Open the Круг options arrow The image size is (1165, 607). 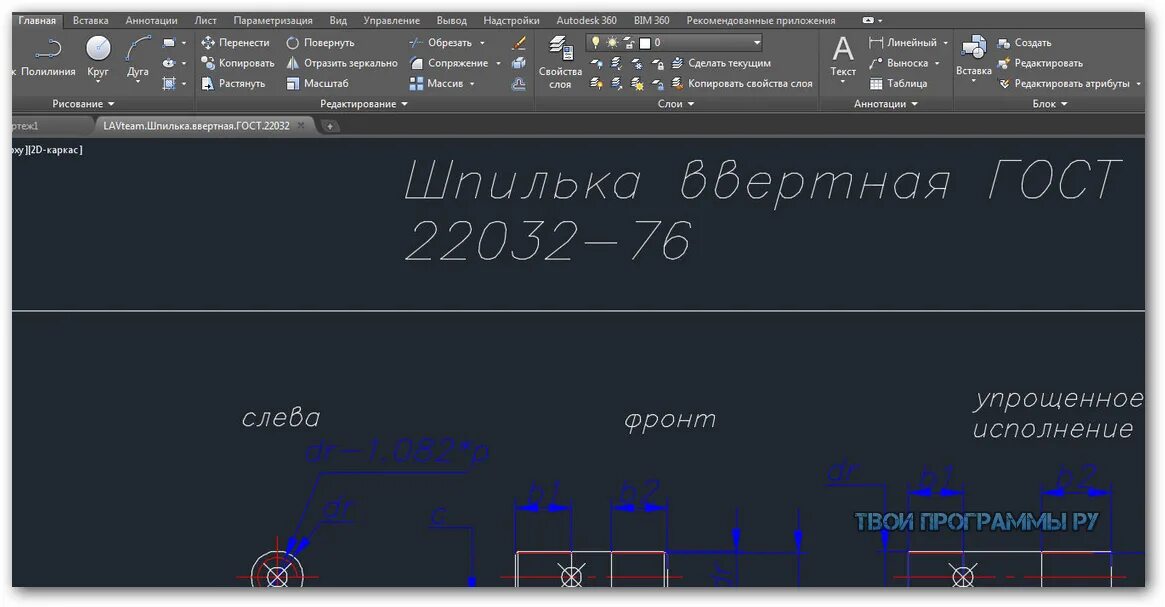click(98, 82)
